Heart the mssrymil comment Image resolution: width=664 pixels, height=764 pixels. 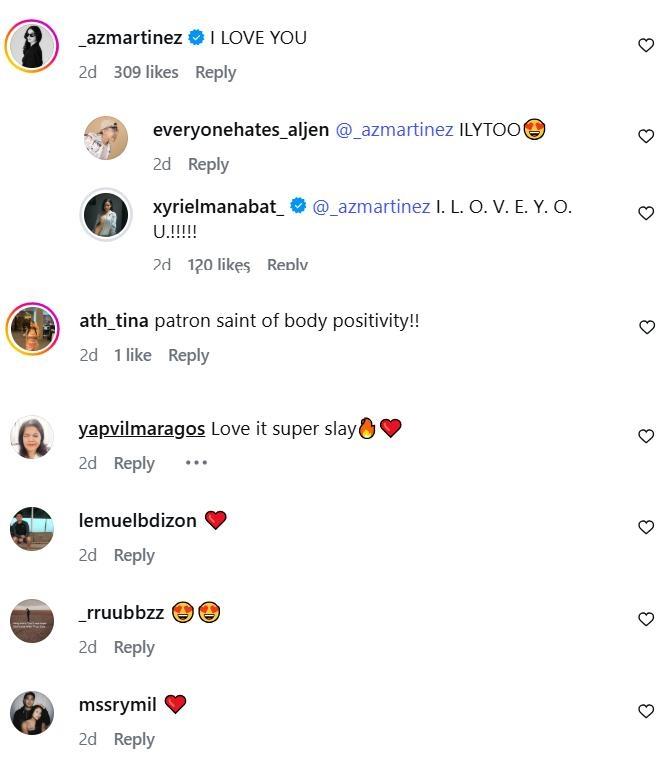(646, 711)
